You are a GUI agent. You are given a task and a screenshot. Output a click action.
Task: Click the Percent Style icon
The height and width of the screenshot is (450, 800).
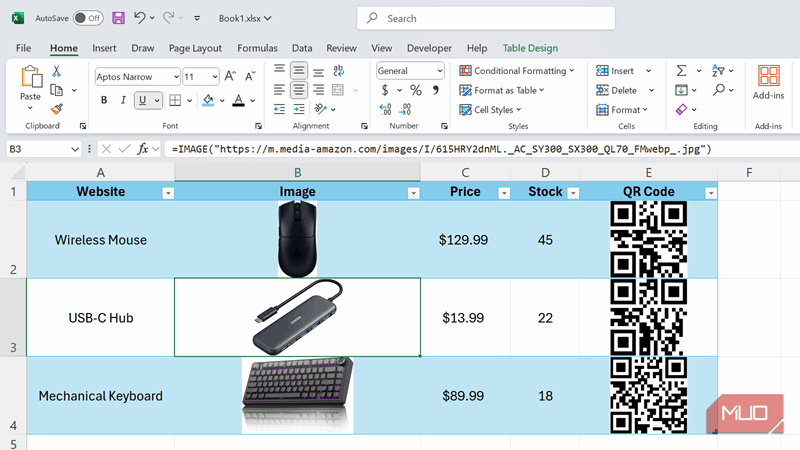[x=416, y=90]
